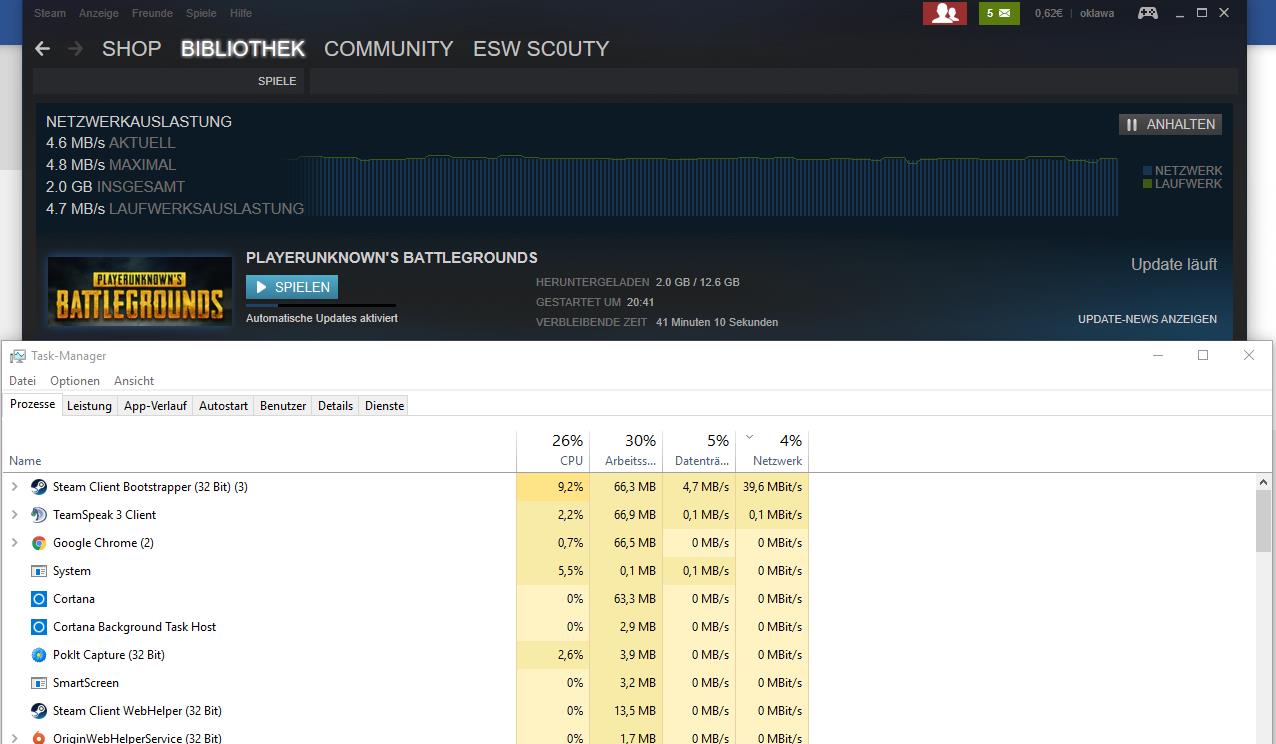Switch to the Leistung tab
1276x744 pixels.
pyautogui.click(x=89, y=405)
